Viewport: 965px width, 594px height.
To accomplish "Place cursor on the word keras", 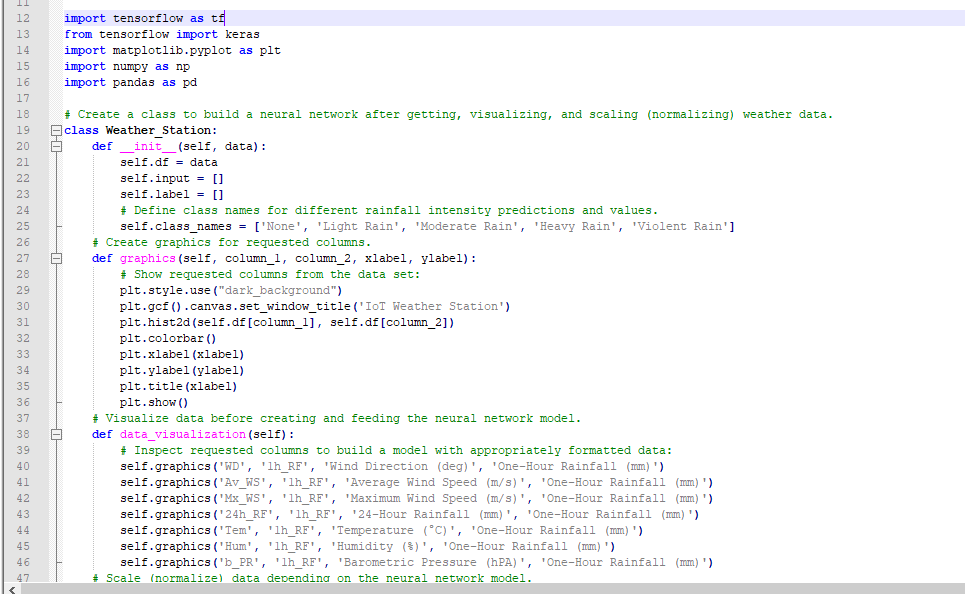I will (242, 34).
